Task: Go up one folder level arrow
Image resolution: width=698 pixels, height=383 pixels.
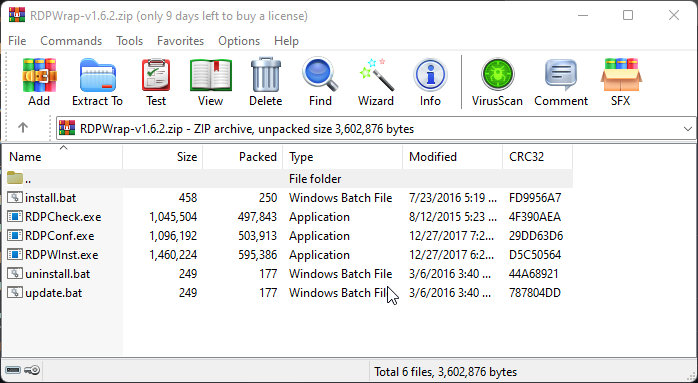Action: click(x=23, y=128)
